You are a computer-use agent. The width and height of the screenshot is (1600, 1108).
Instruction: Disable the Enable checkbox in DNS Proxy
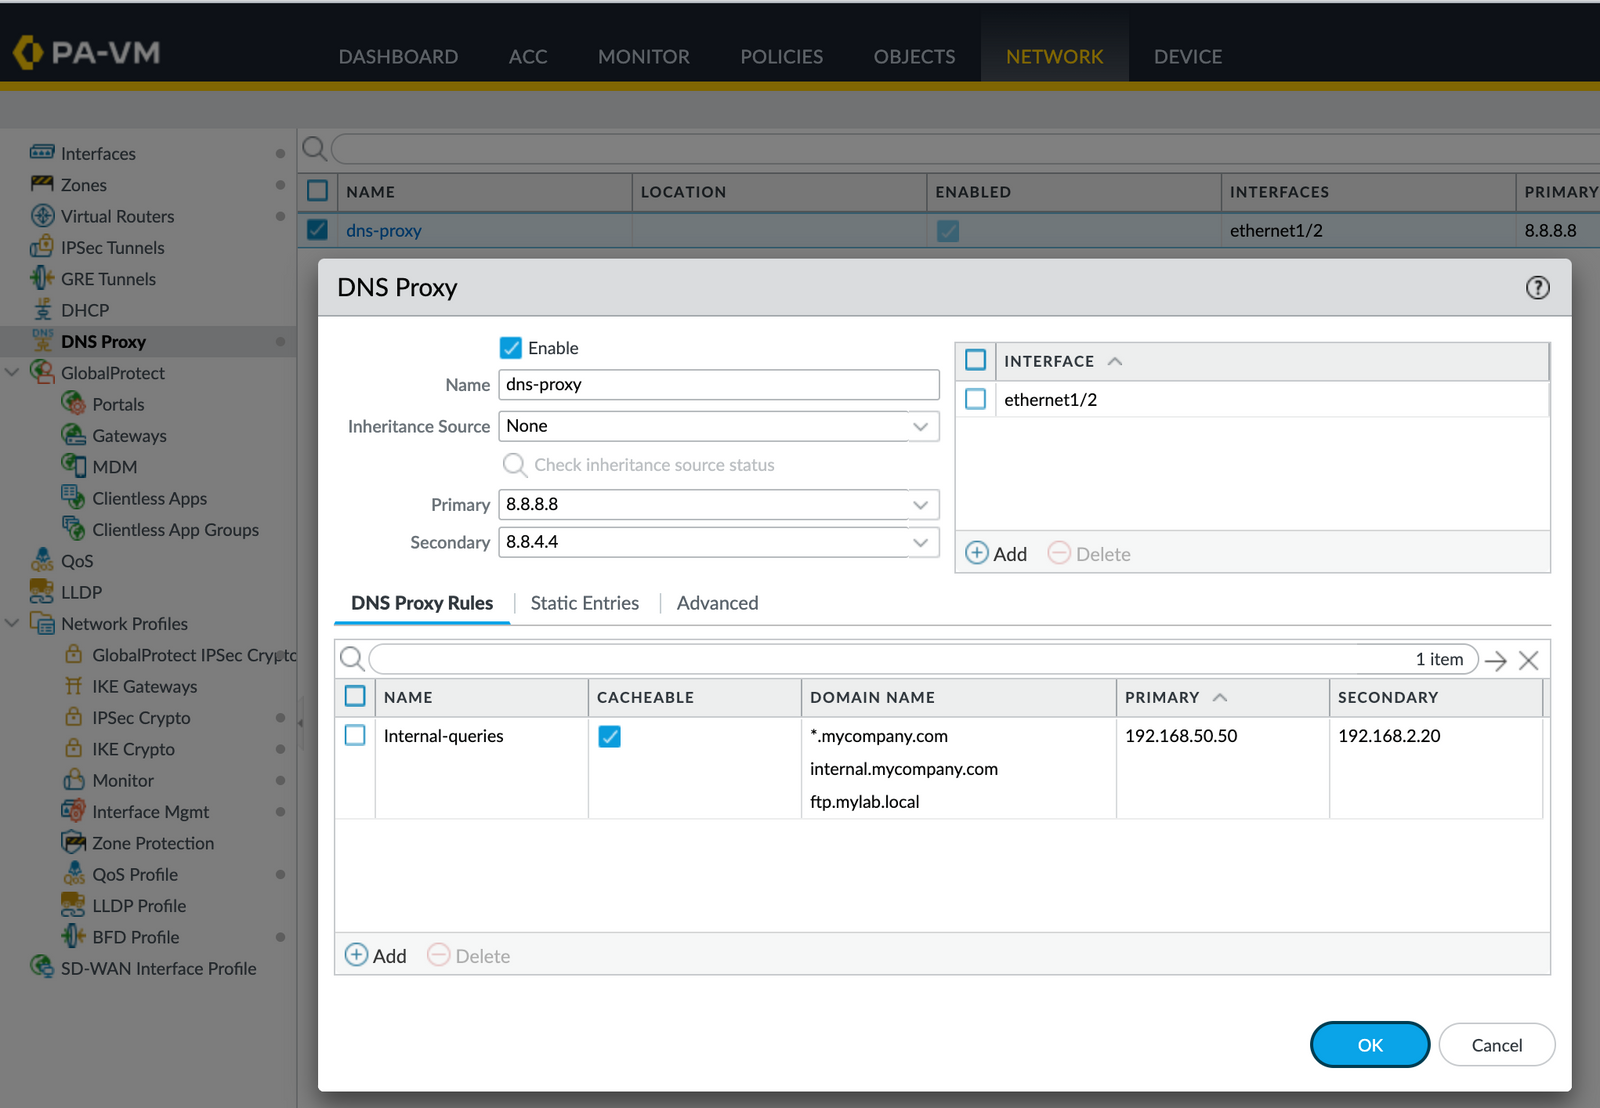[511, 347]
